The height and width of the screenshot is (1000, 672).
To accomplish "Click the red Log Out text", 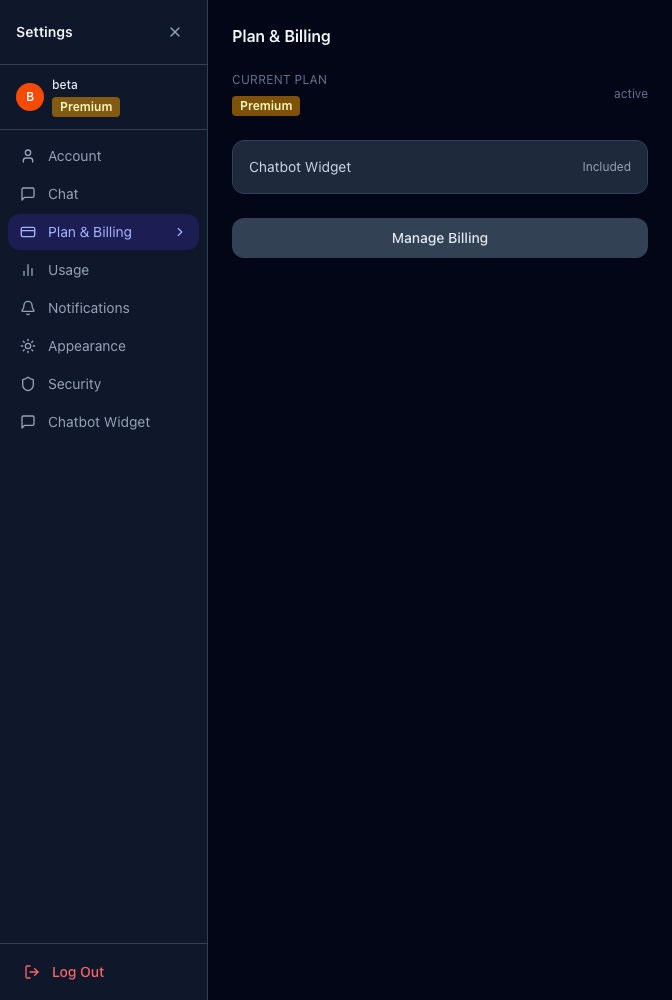I will [x=78, y=972].
